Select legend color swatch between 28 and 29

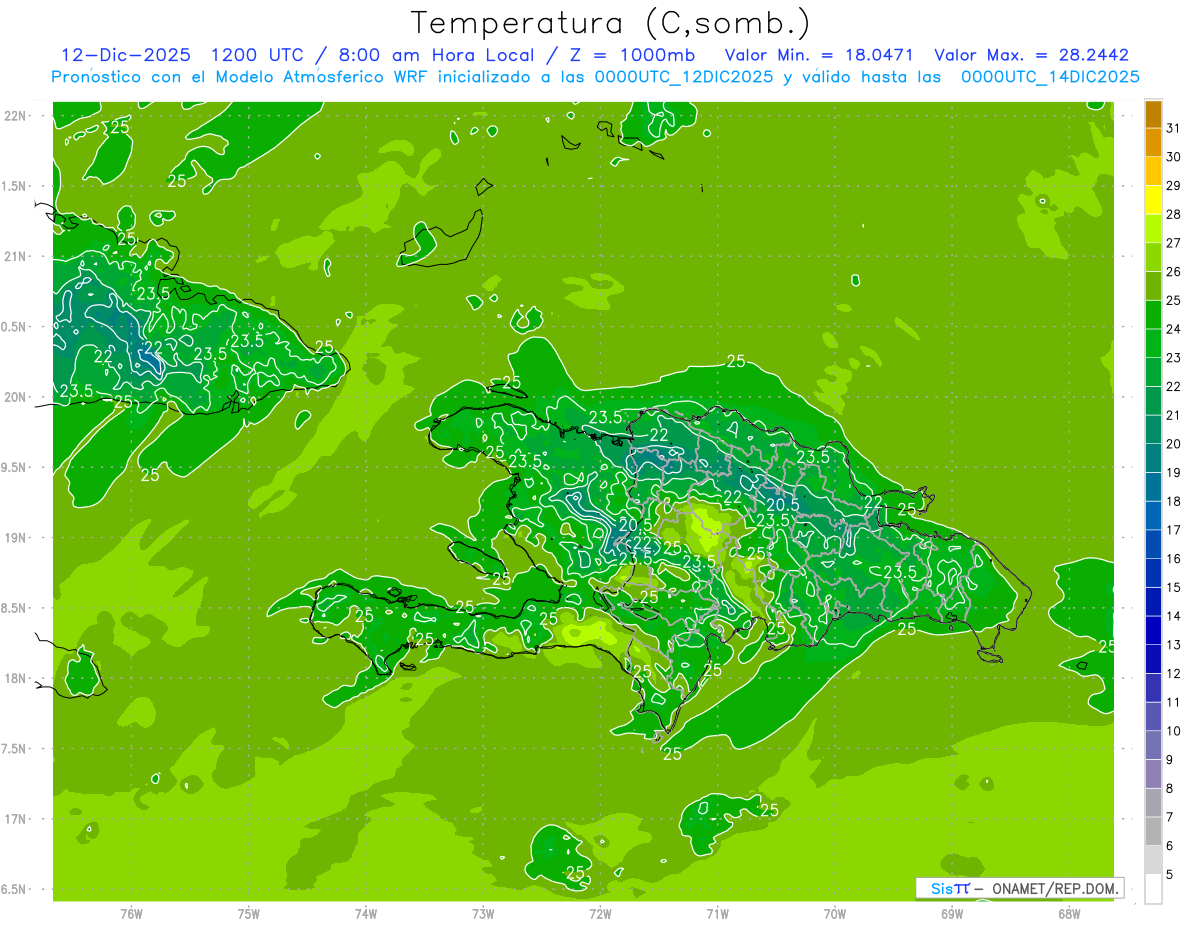coord(1153,200)
